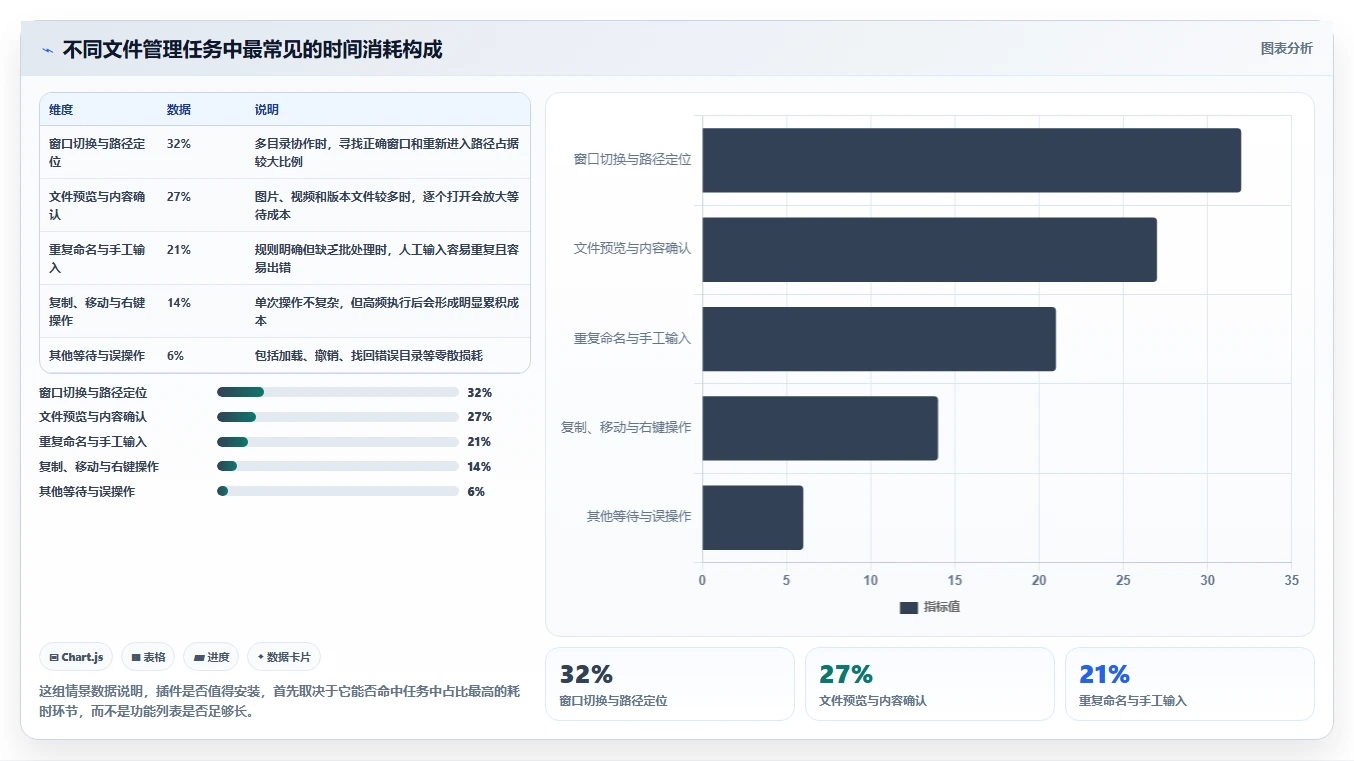Click the 图表分析 label in the header
Image resolution: width=1354 pixels, height=761 pixels.
[1286, 48]
